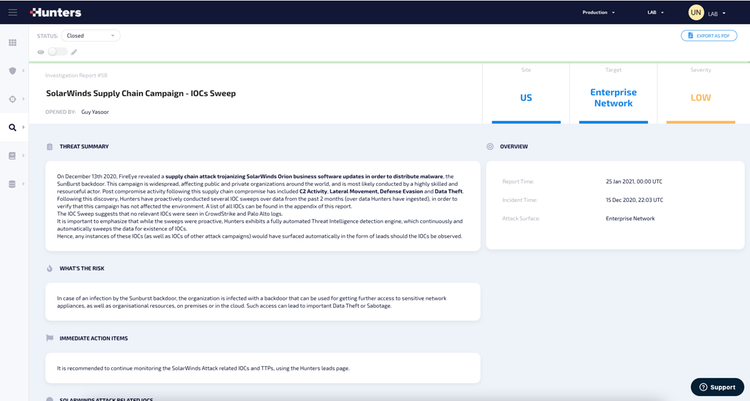Image resolution: width=750 pixels, height=401 pixels.
Task: Click the pencil edit icon
Action: 74,52
